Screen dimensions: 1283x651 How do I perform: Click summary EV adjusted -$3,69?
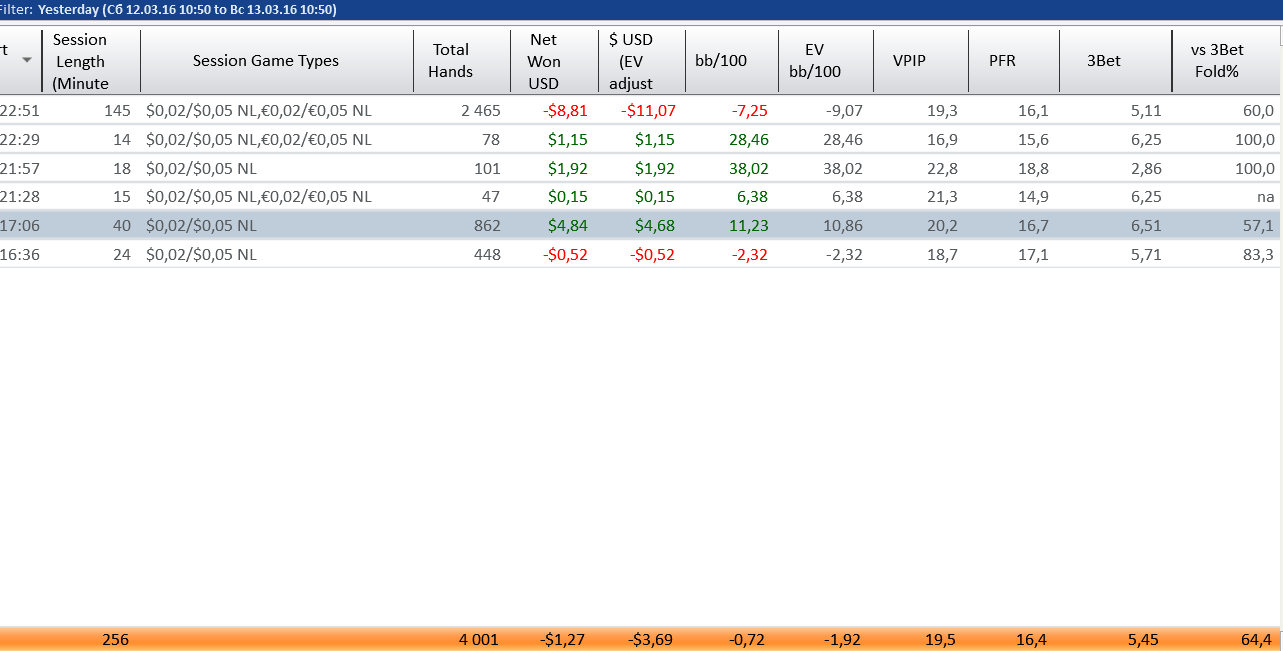(x=651, y=640)
